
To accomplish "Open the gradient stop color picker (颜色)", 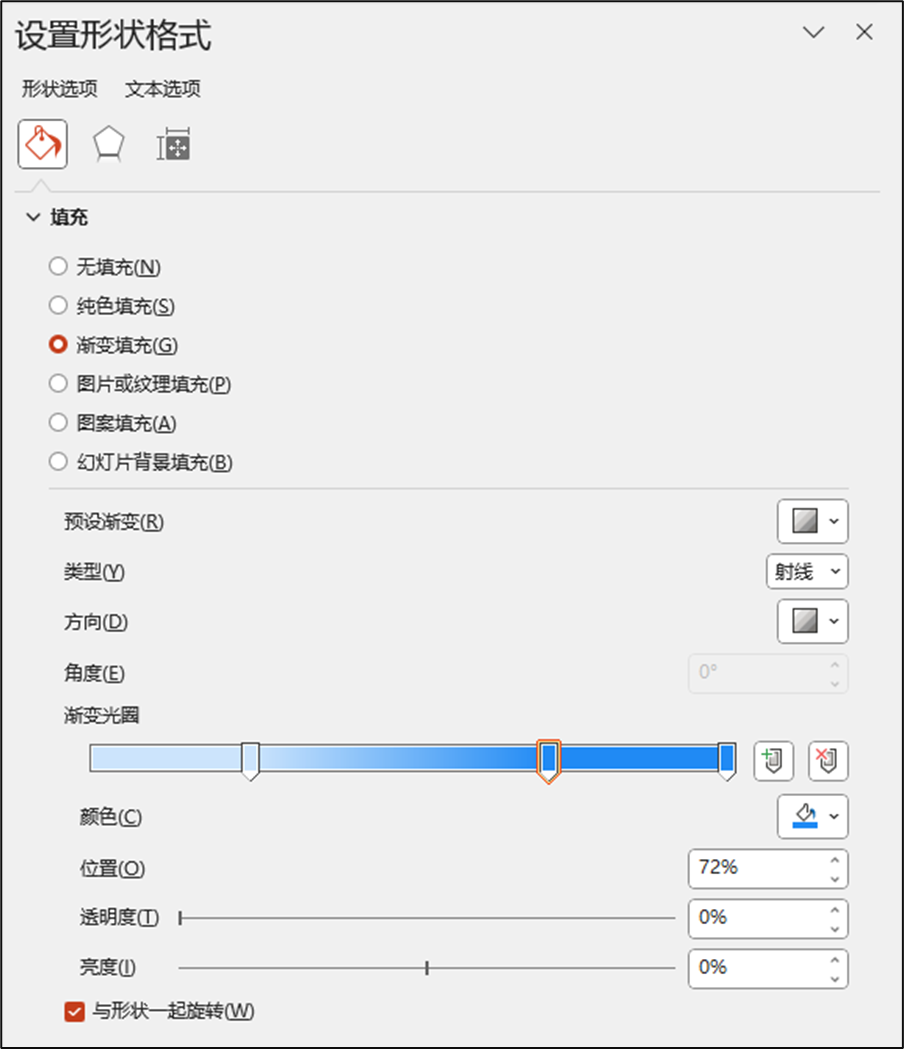I will [x=813, y=816].
